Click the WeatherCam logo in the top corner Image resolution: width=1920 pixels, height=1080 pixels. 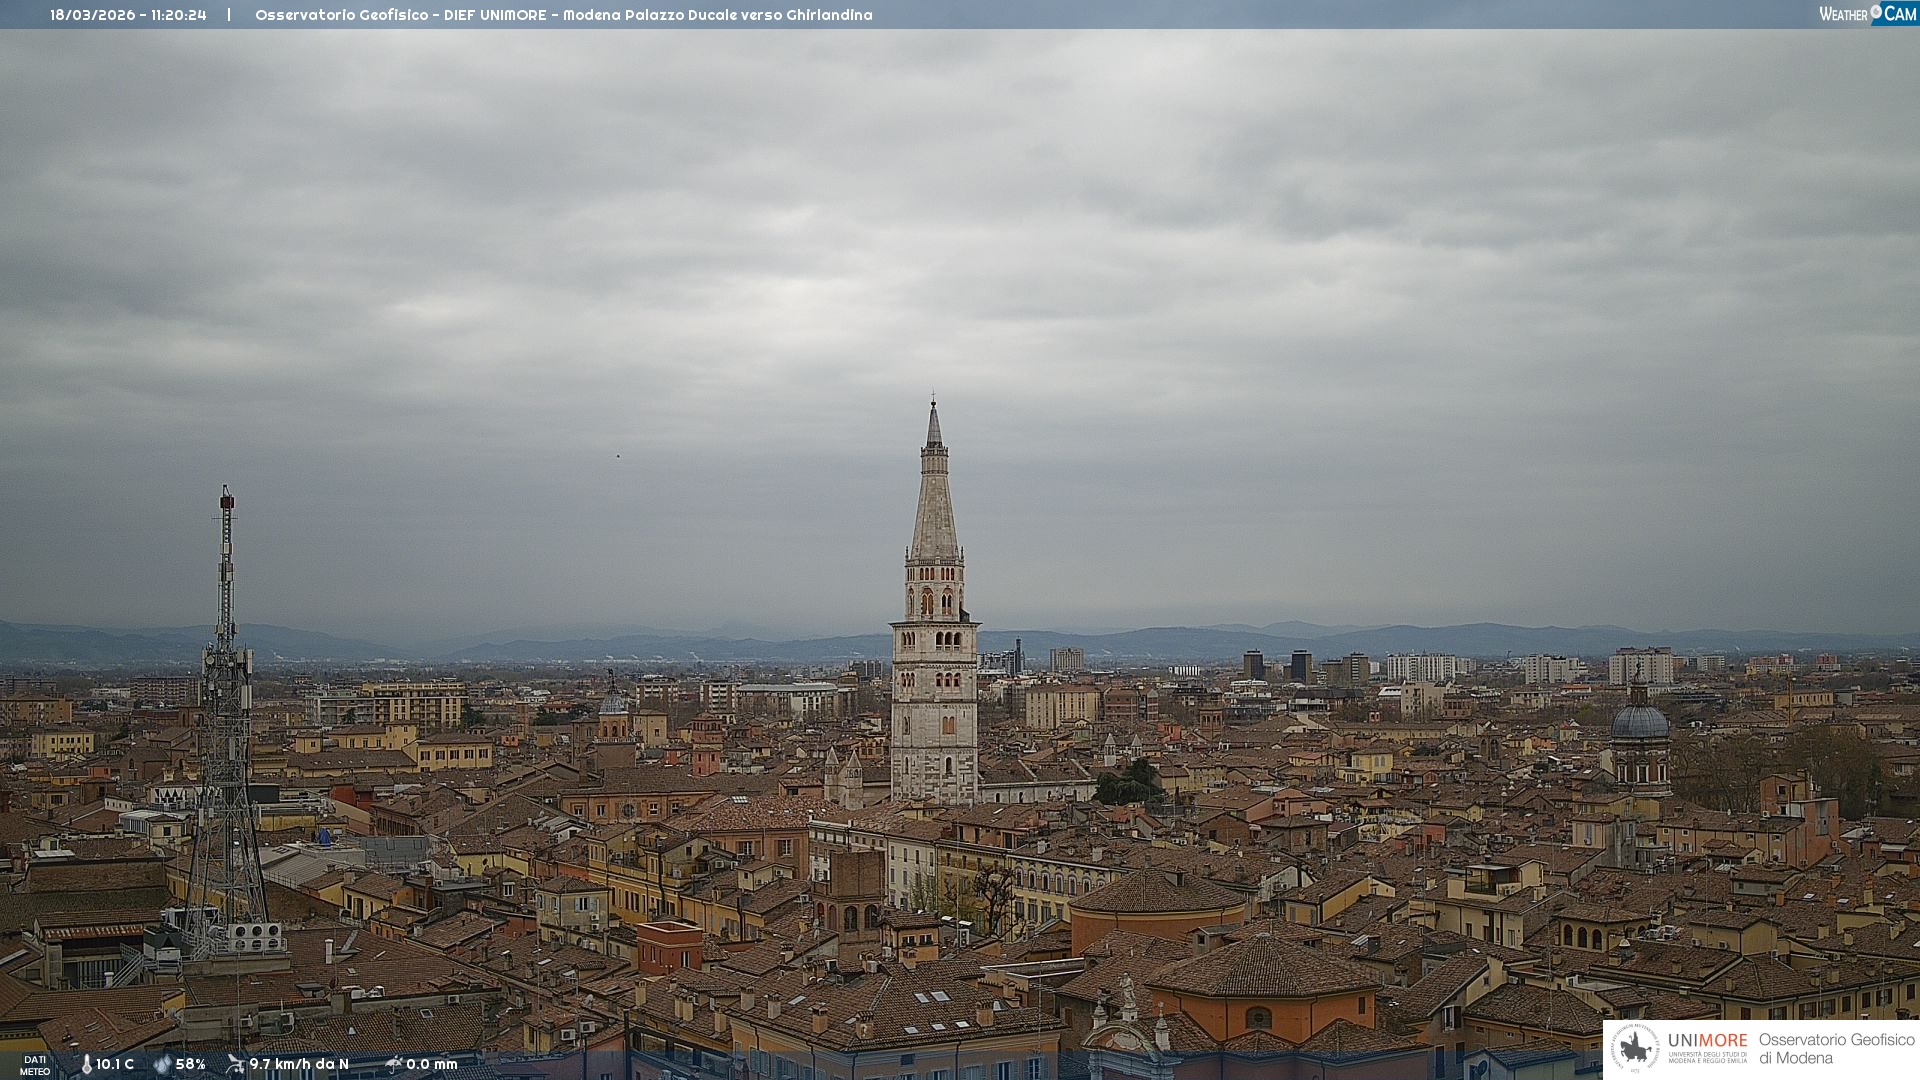click(x=1867, y=14)
